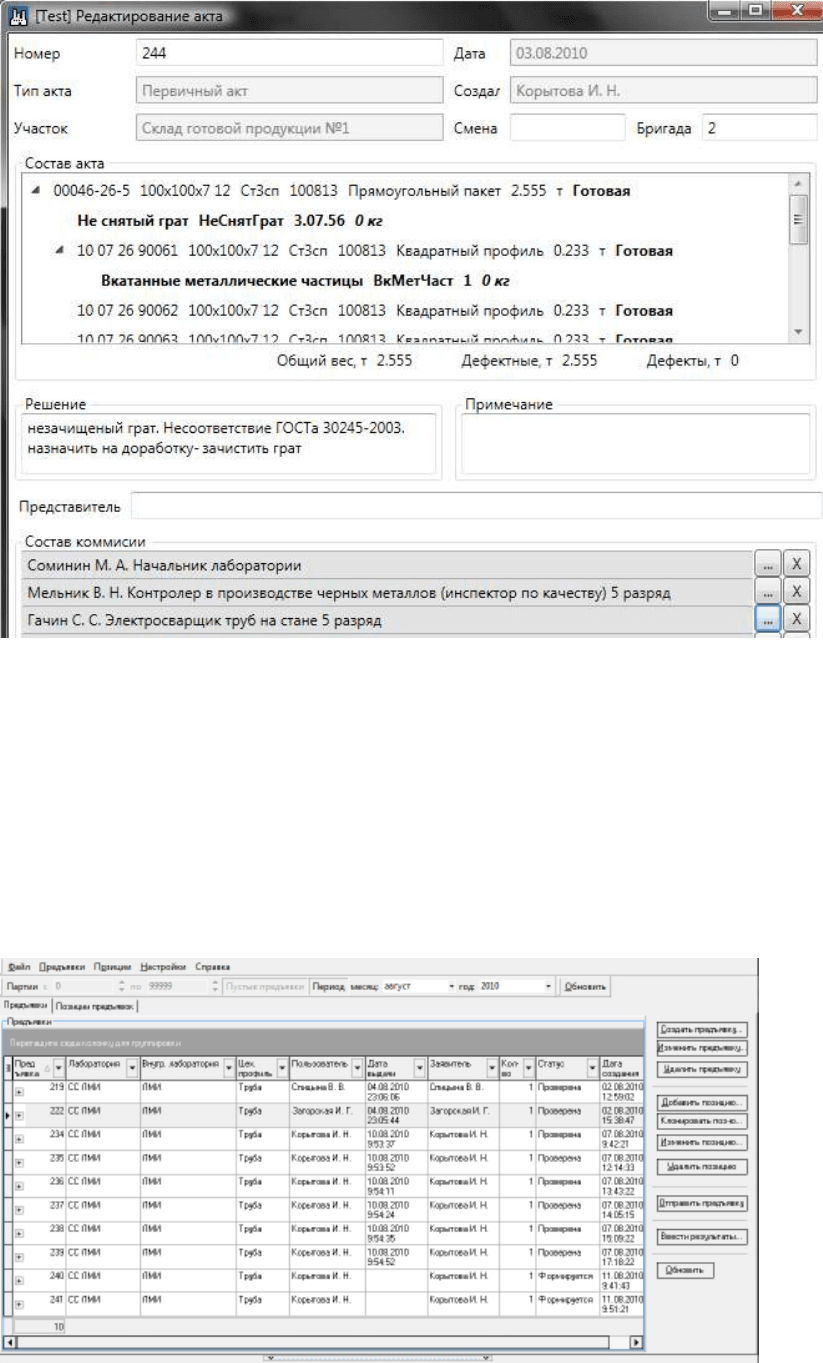Click Обновить next to the год dropdown
823x1363 pixels.
click(585, 986)
